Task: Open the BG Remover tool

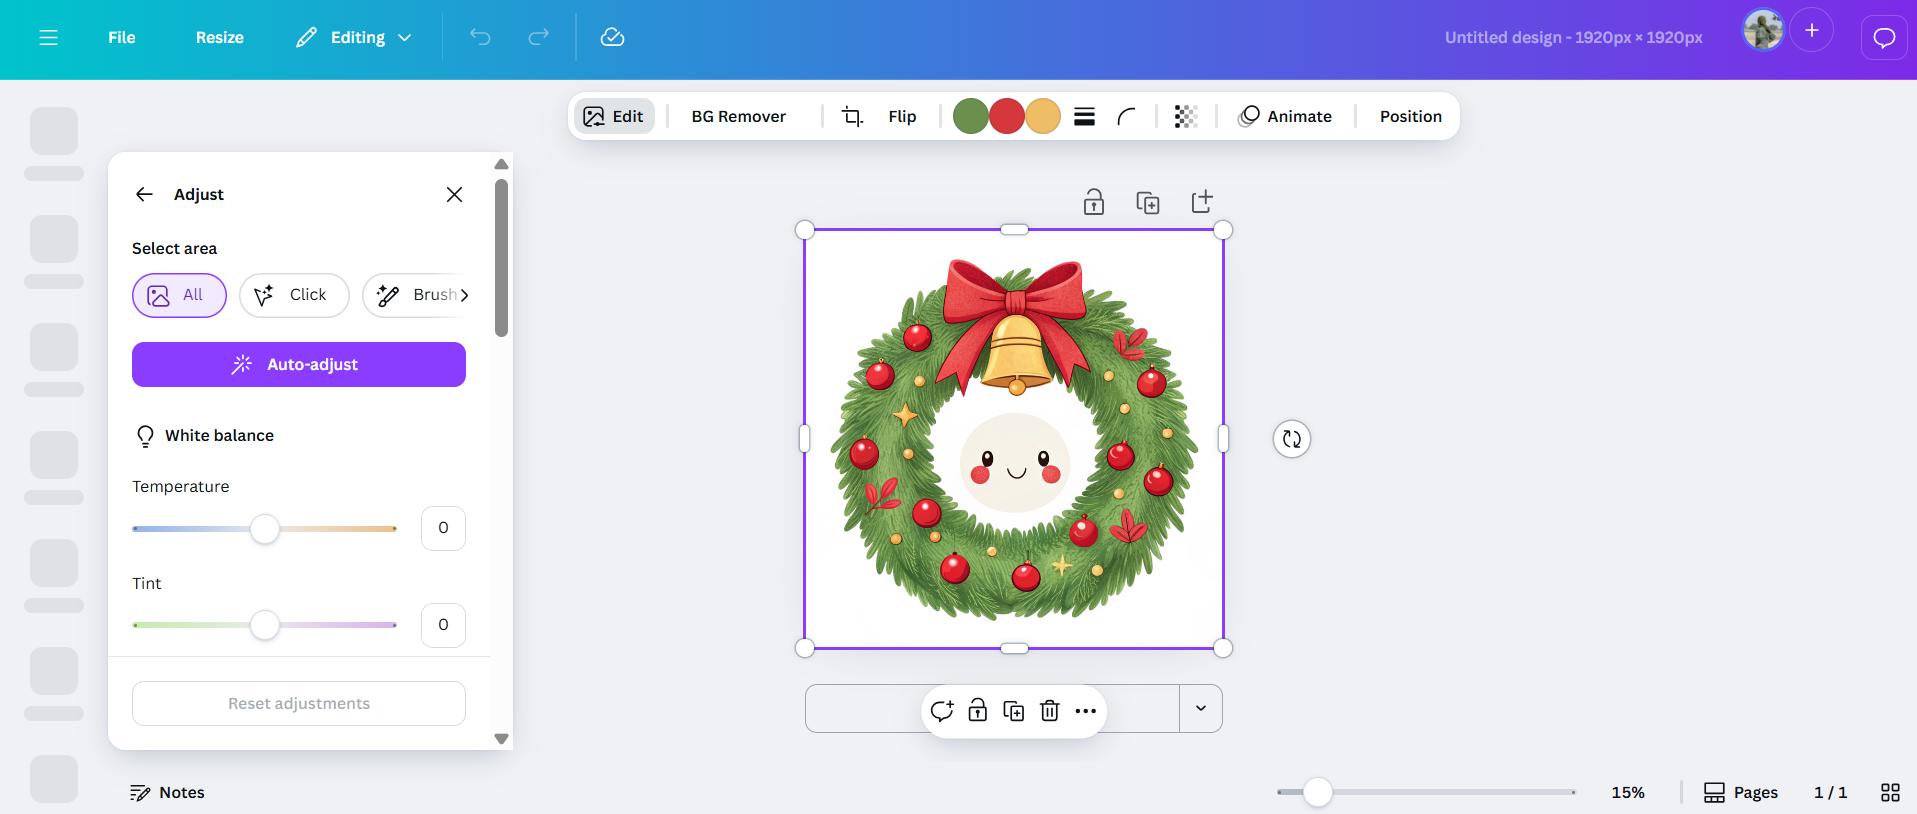Action: [739, 116]
